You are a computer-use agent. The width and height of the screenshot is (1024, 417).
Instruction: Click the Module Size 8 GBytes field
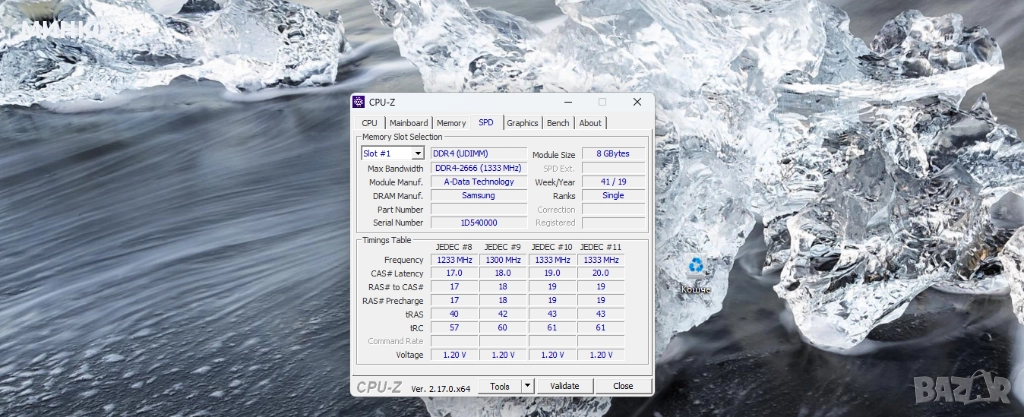613,154
